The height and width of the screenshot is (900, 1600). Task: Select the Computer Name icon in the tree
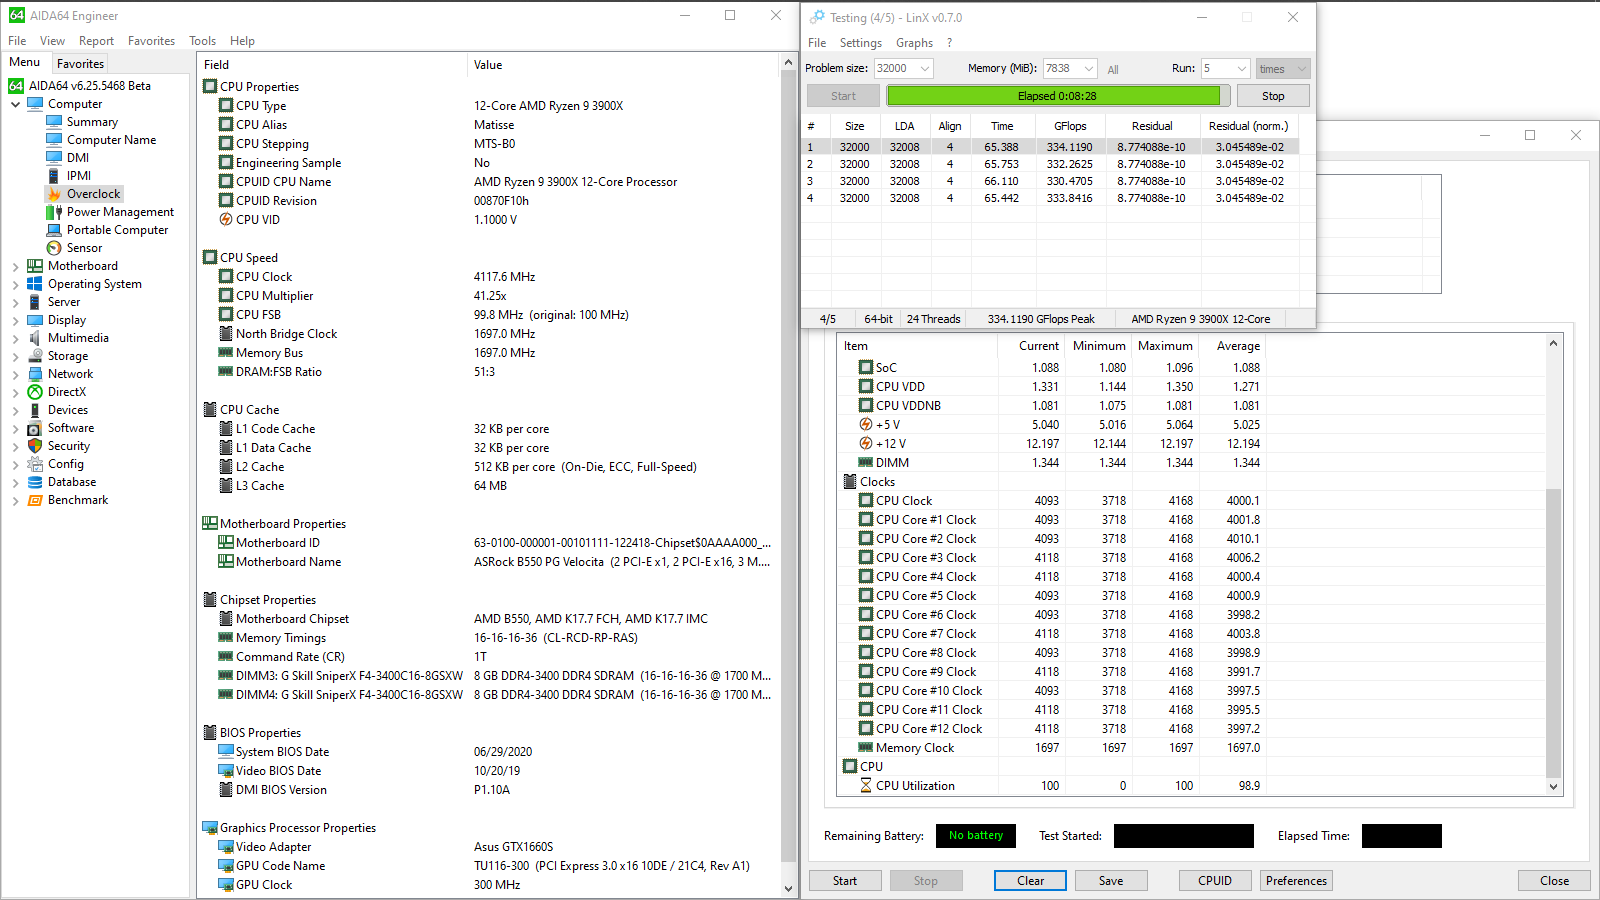click(x=54, y=140)
